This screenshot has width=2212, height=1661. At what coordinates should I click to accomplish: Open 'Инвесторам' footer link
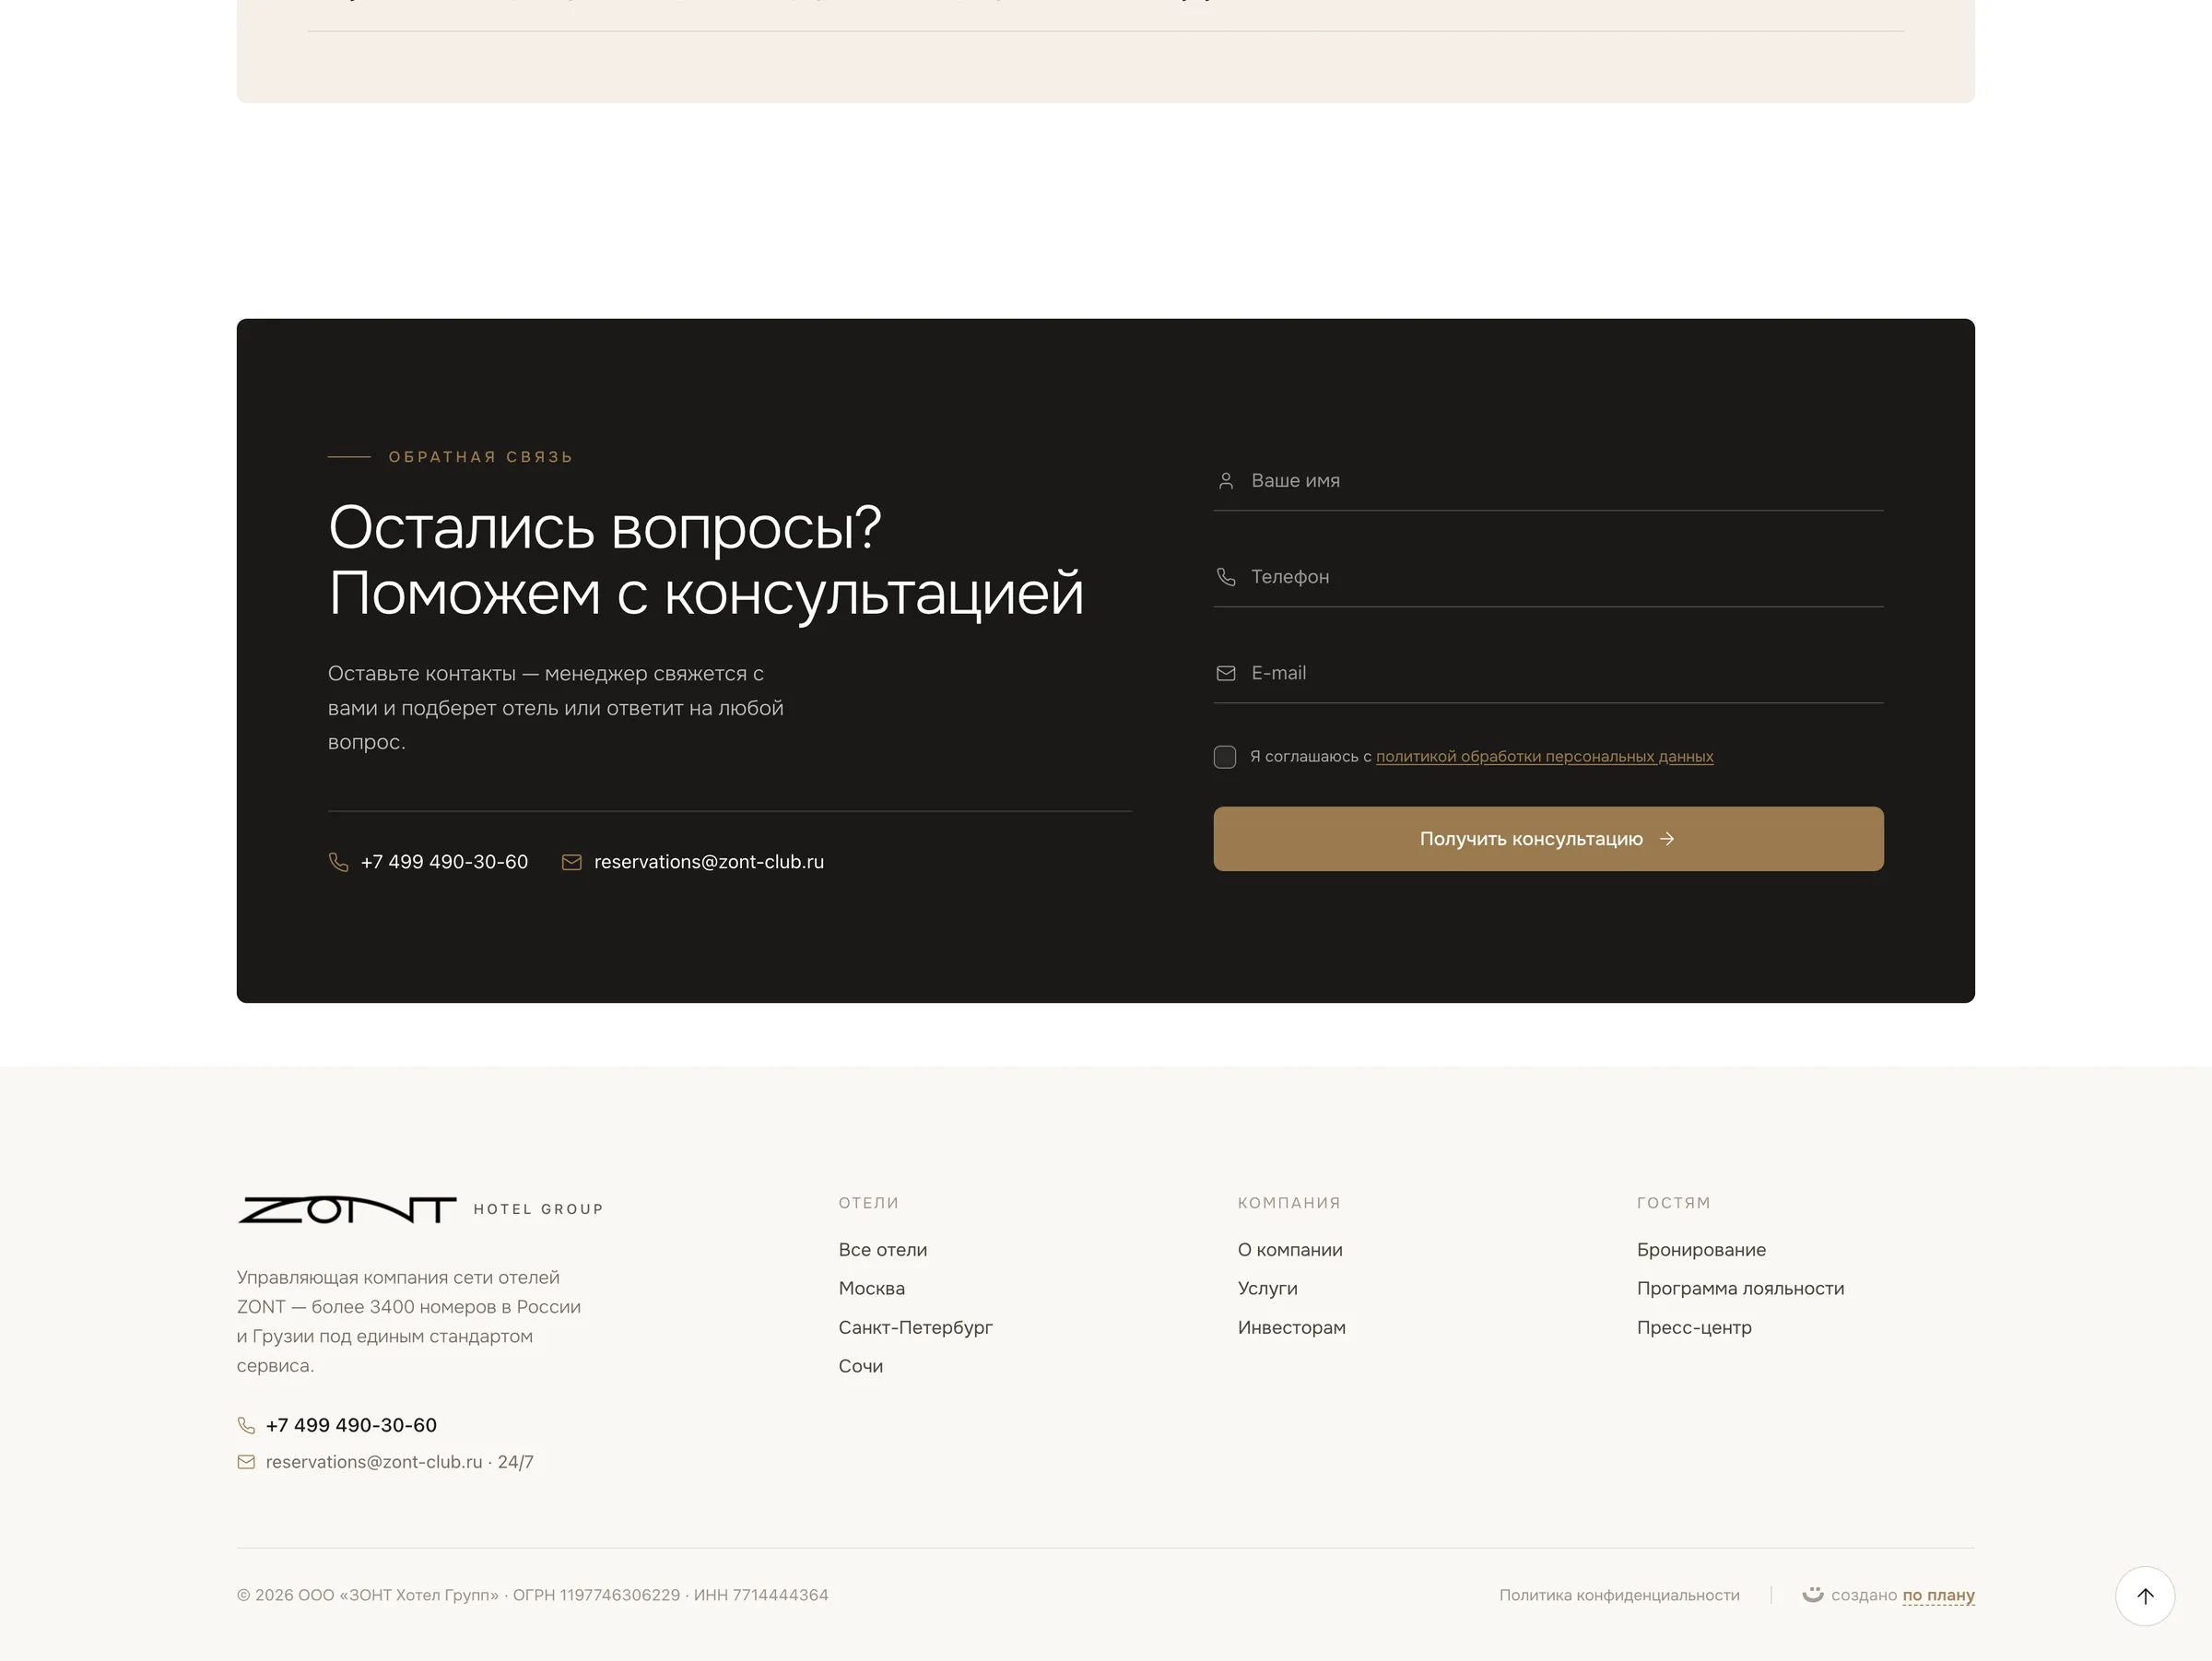[x=1291, y=1327]
